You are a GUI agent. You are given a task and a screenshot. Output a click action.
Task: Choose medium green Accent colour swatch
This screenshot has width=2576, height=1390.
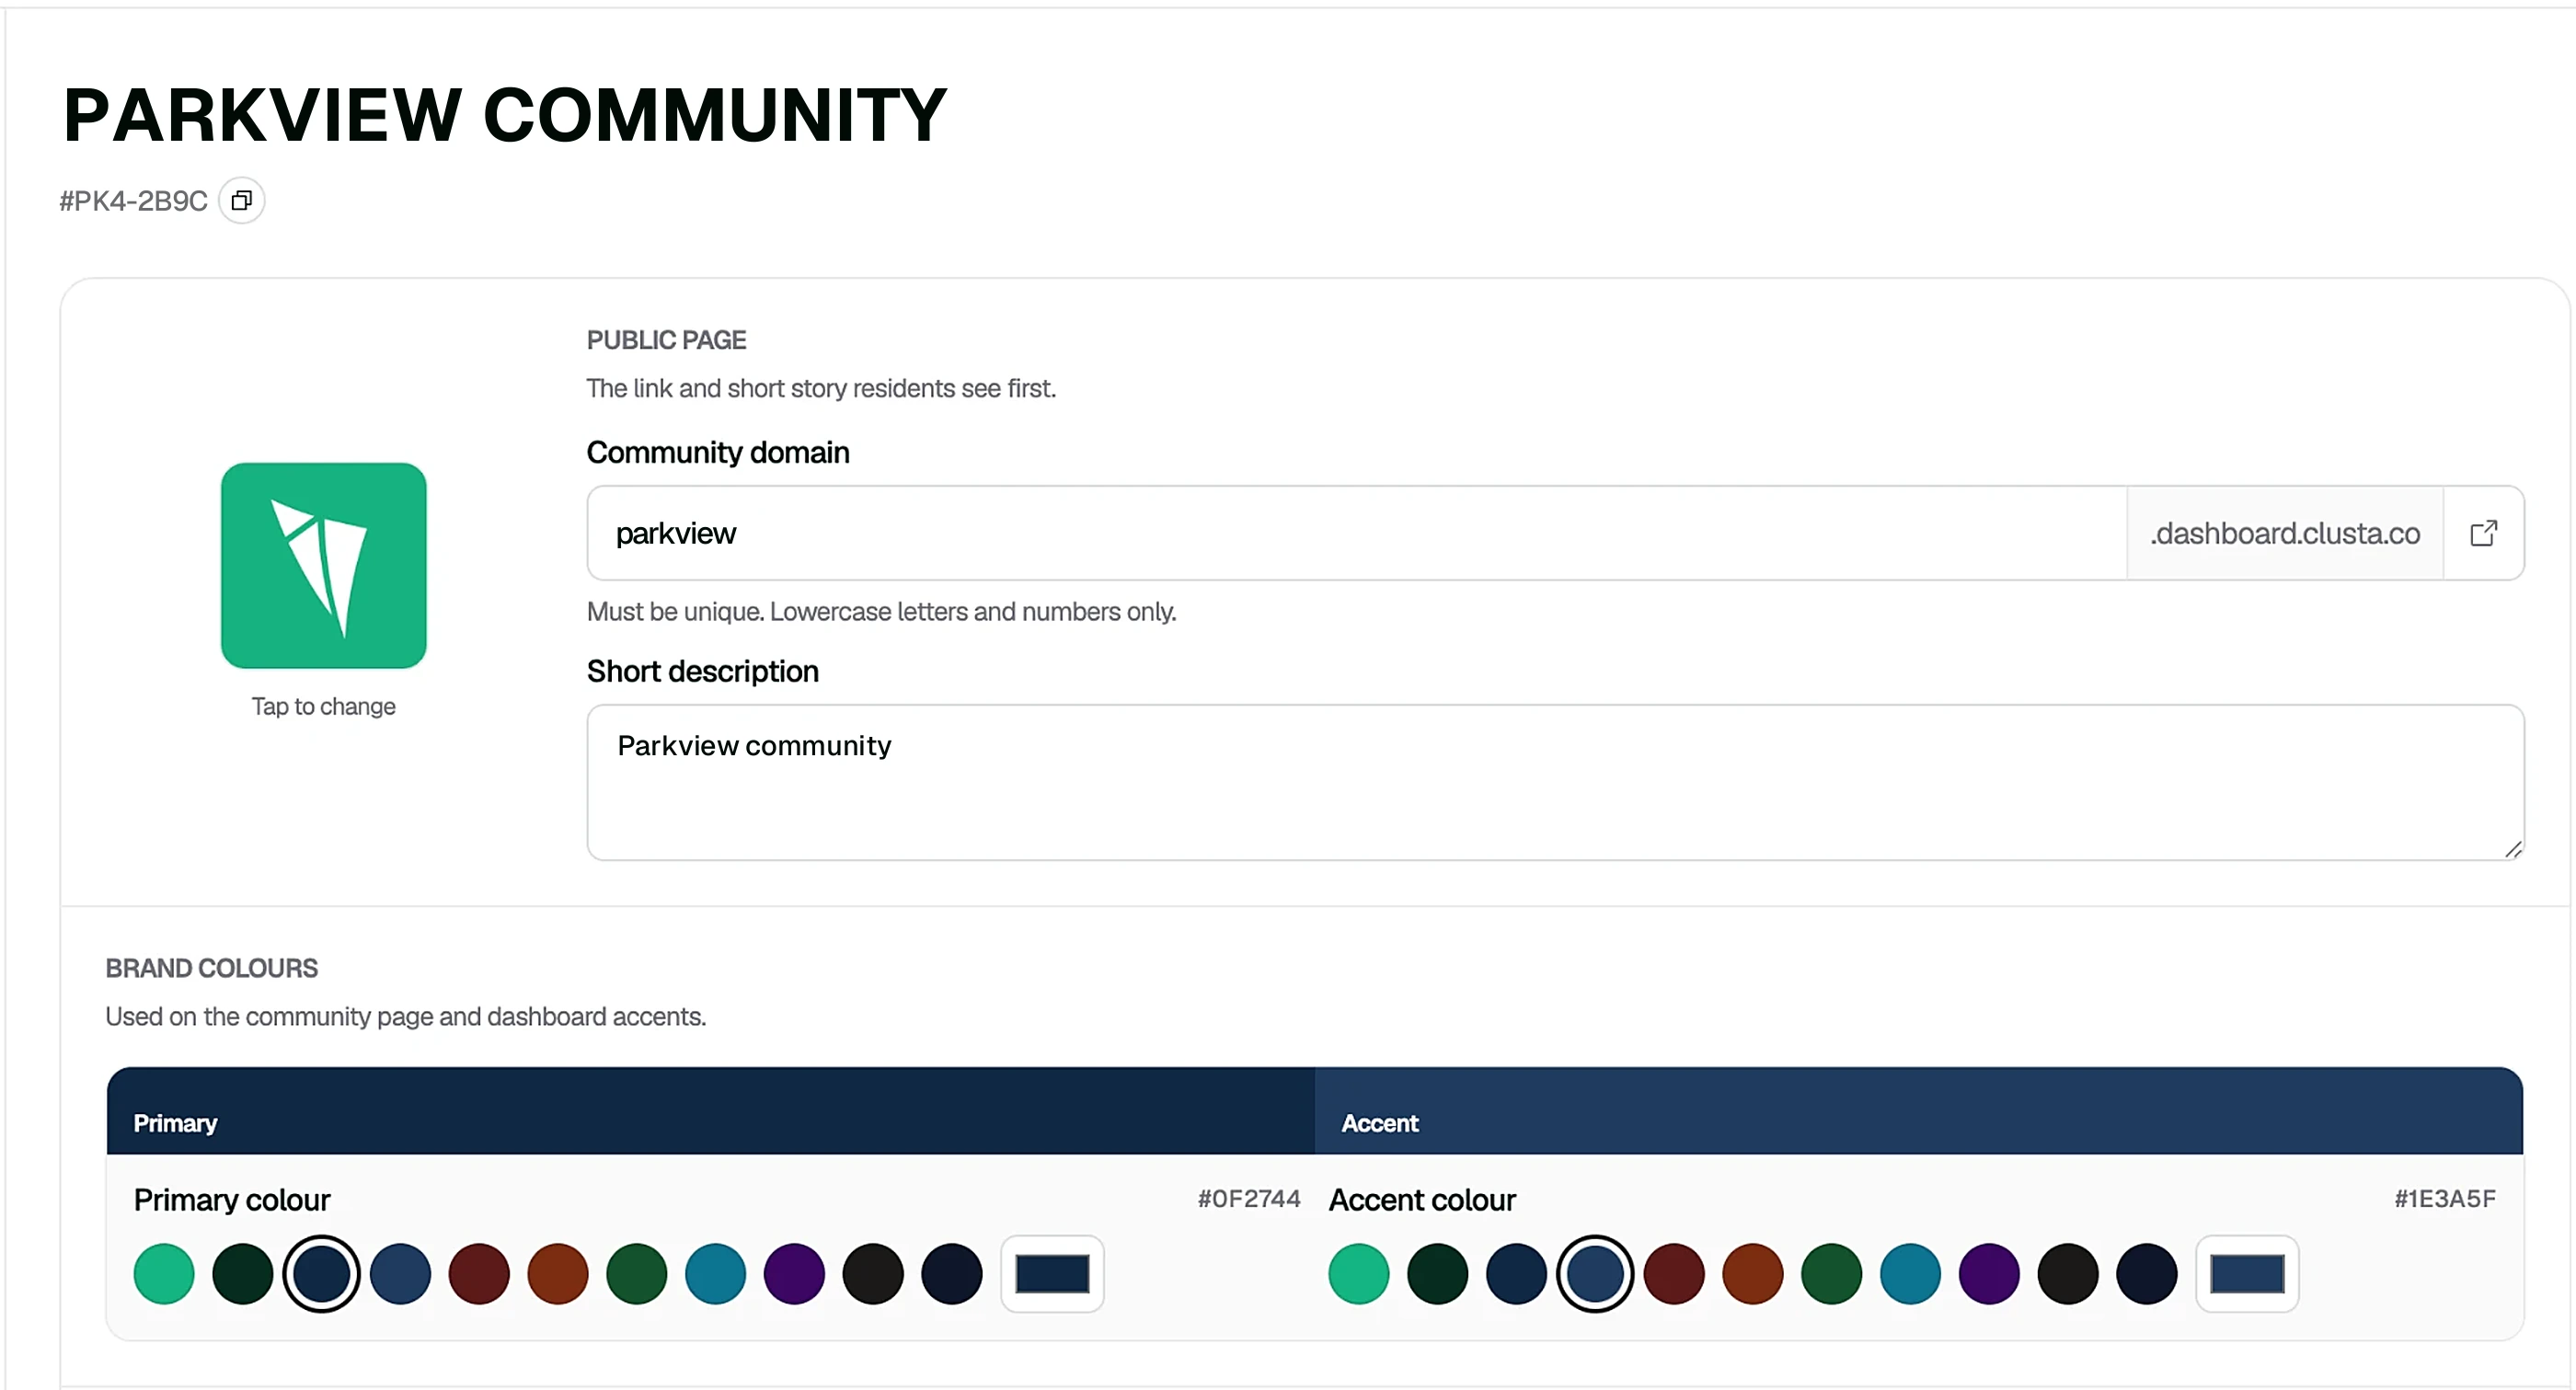(x=1832, y=1273)
